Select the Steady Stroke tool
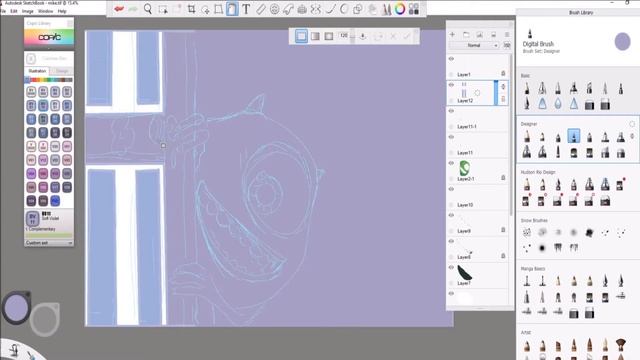 [x=330, y=9]
